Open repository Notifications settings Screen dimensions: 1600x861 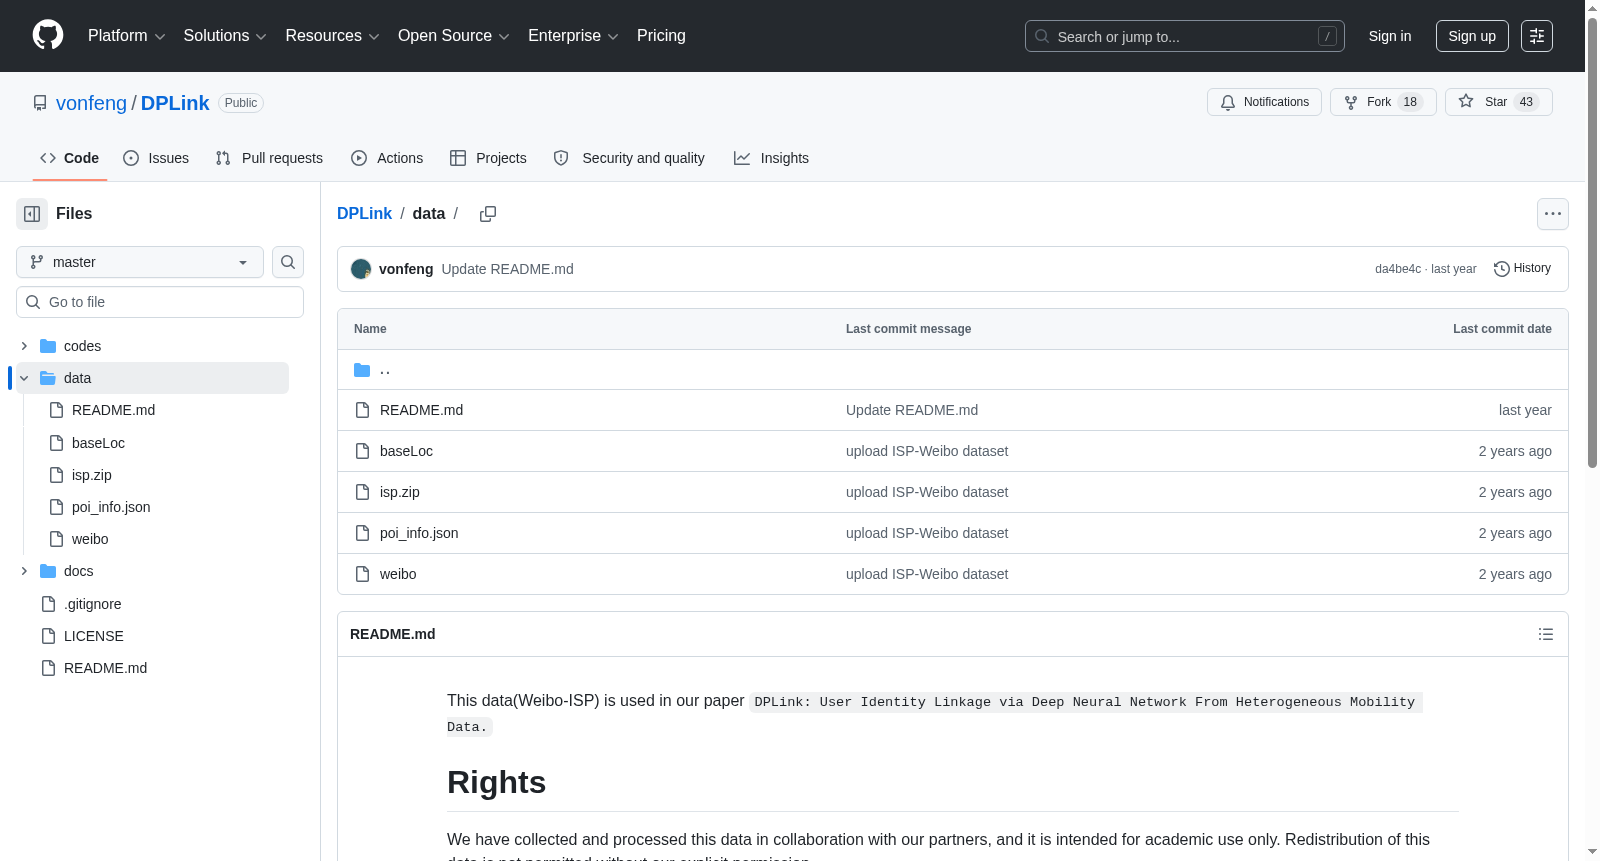coord(1264,102)
